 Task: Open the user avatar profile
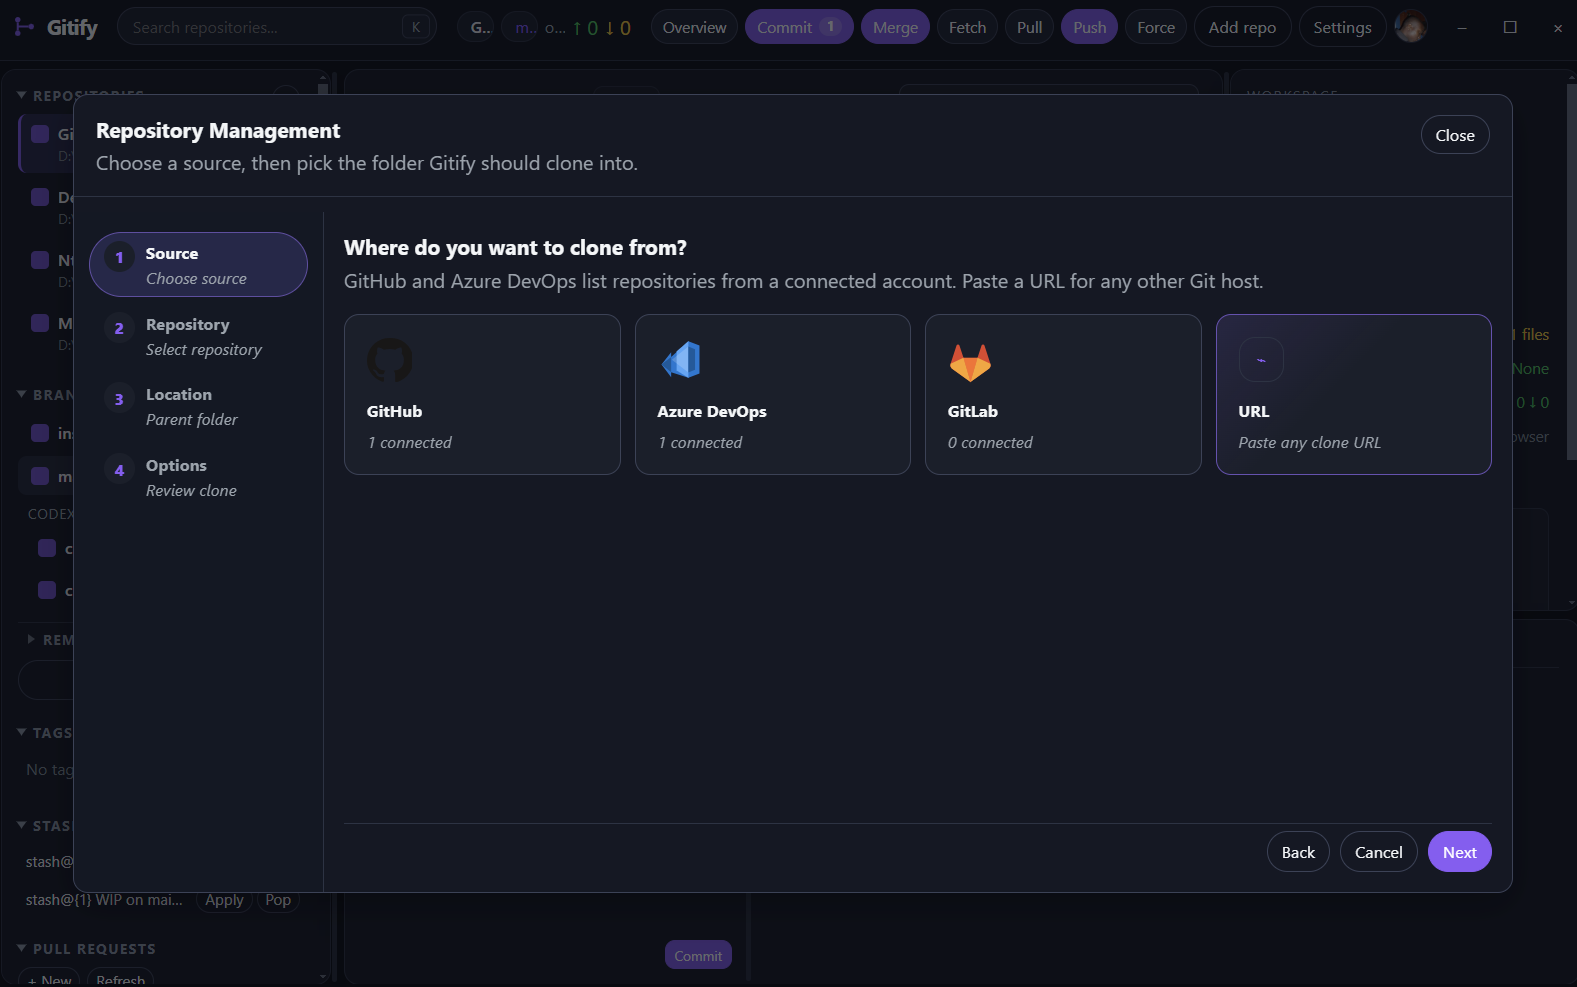(x=1411, y=27)
